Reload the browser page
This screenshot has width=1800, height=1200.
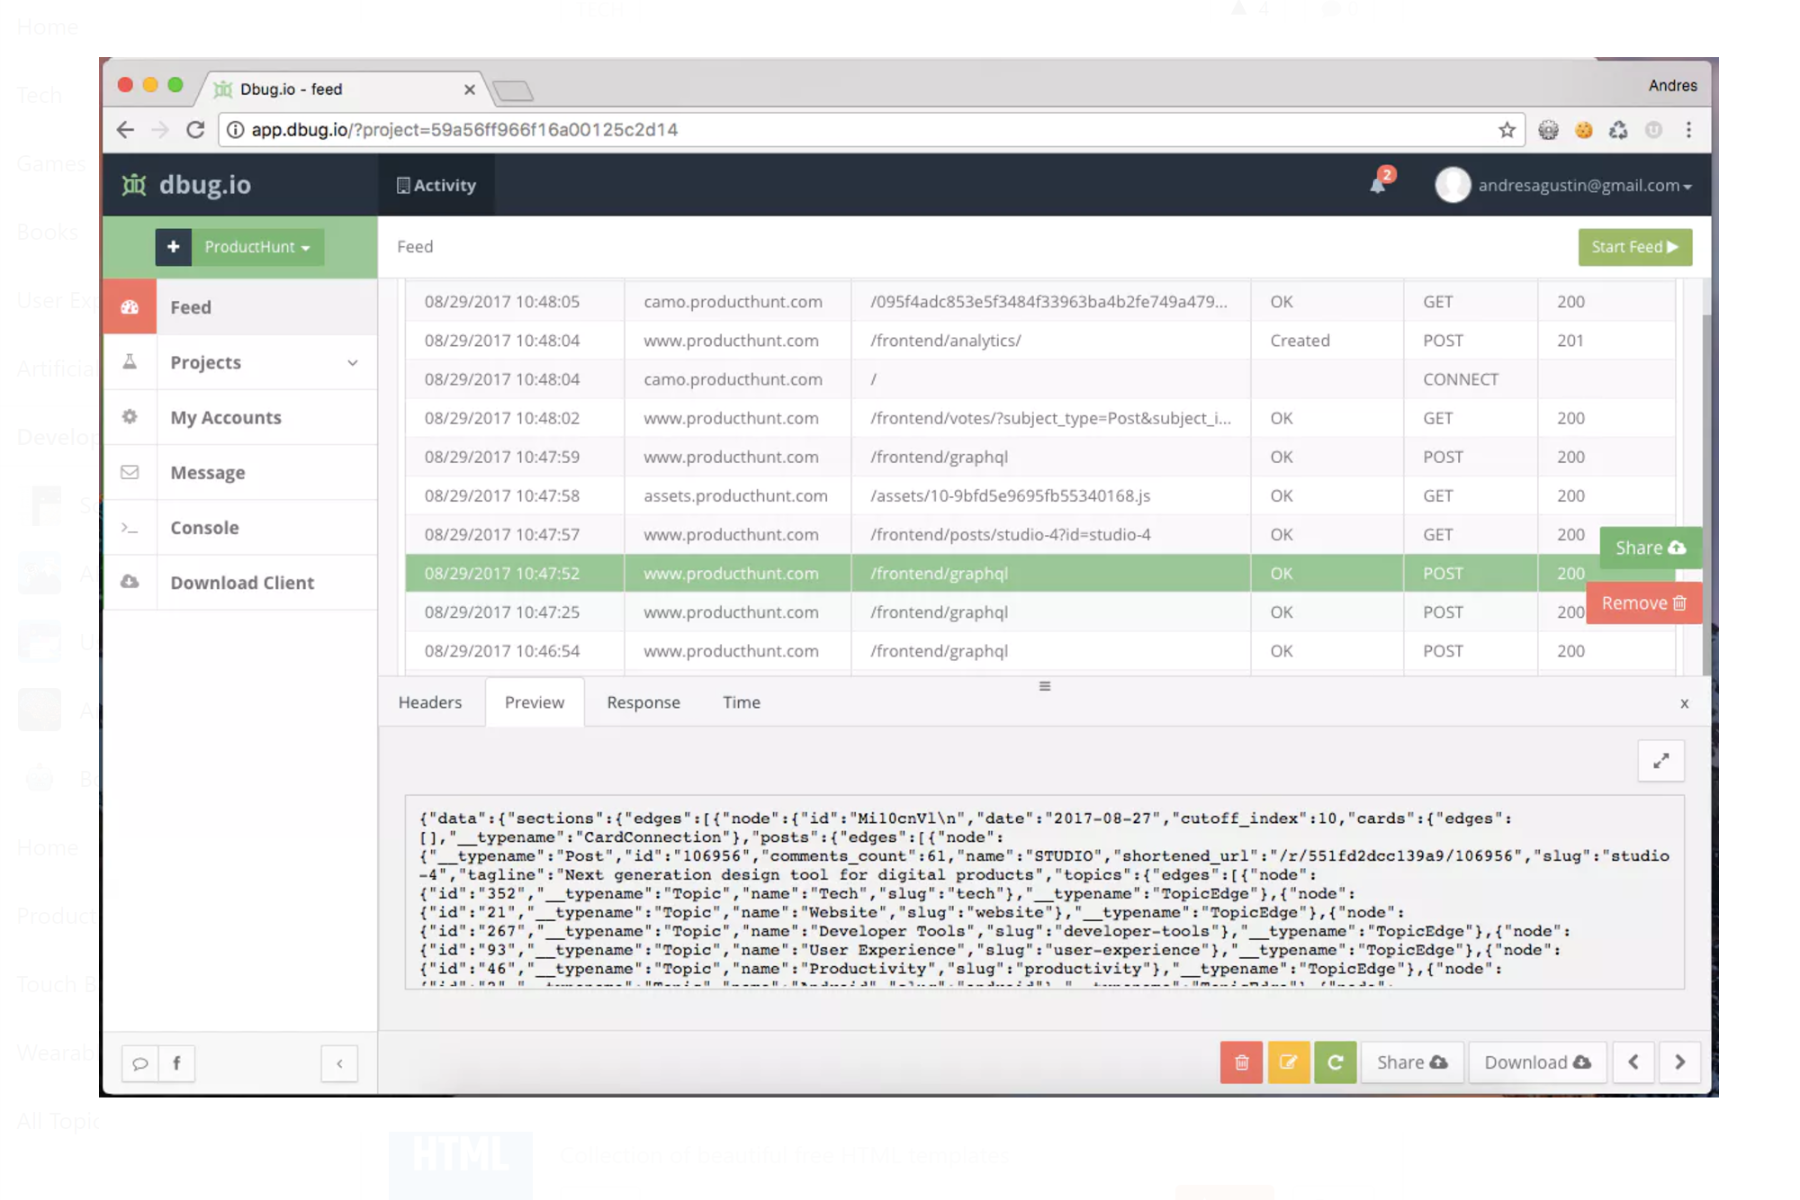tap(195, 130)
